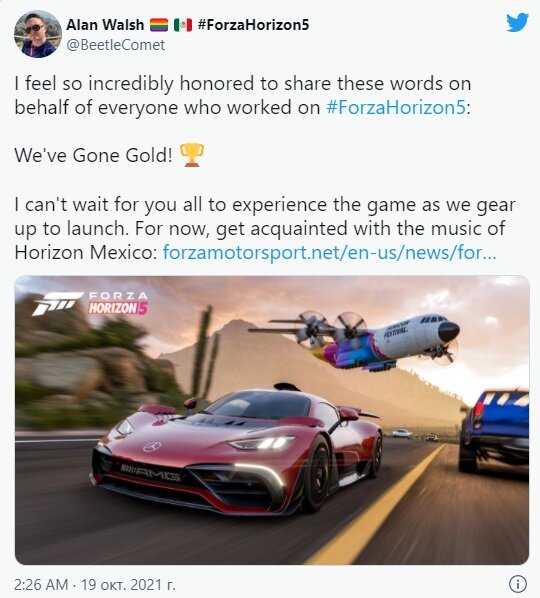Click the tweet's first sentence text
Image resolution: width=540 pixels, height=598 pixels.
pos(243,95)
